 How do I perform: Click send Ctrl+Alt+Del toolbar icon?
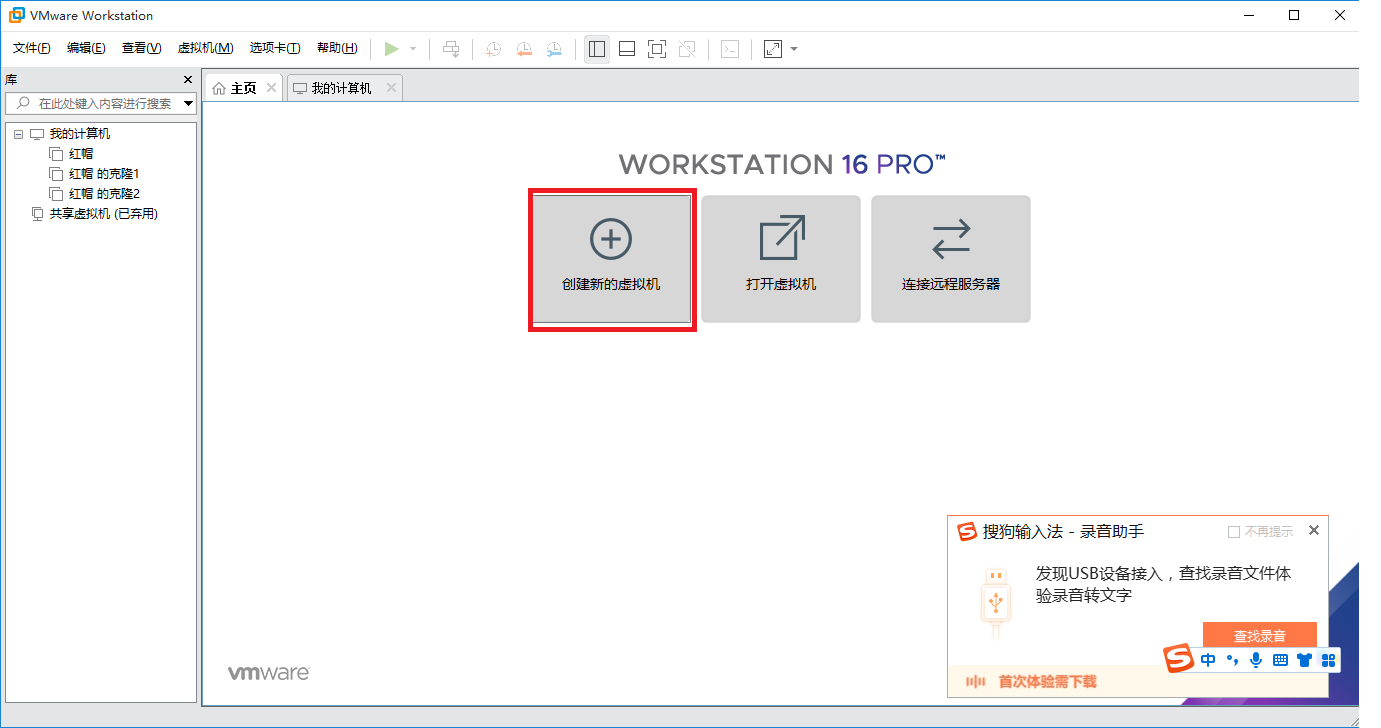451,49
